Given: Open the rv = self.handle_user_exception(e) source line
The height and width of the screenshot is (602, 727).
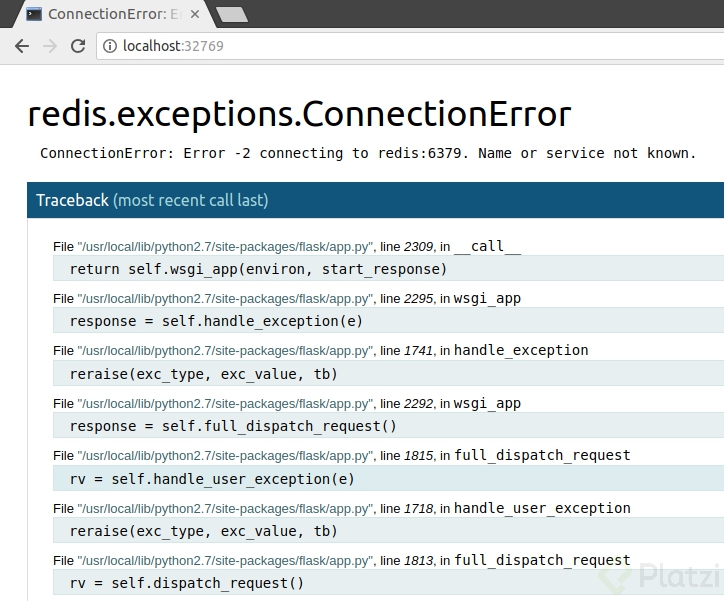Looking at the screenshot, I should pyautogui.click(x=212, y=479).
